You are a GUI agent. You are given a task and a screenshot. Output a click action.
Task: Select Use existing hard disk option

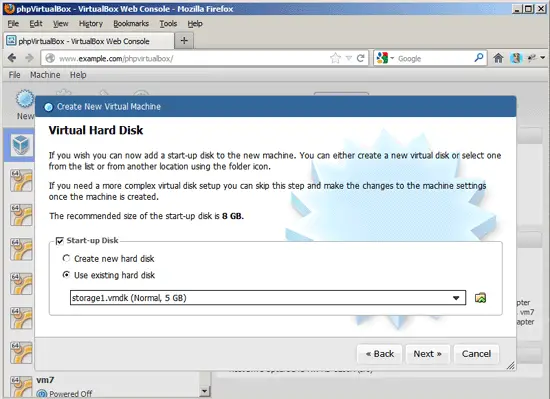(66, 275)
